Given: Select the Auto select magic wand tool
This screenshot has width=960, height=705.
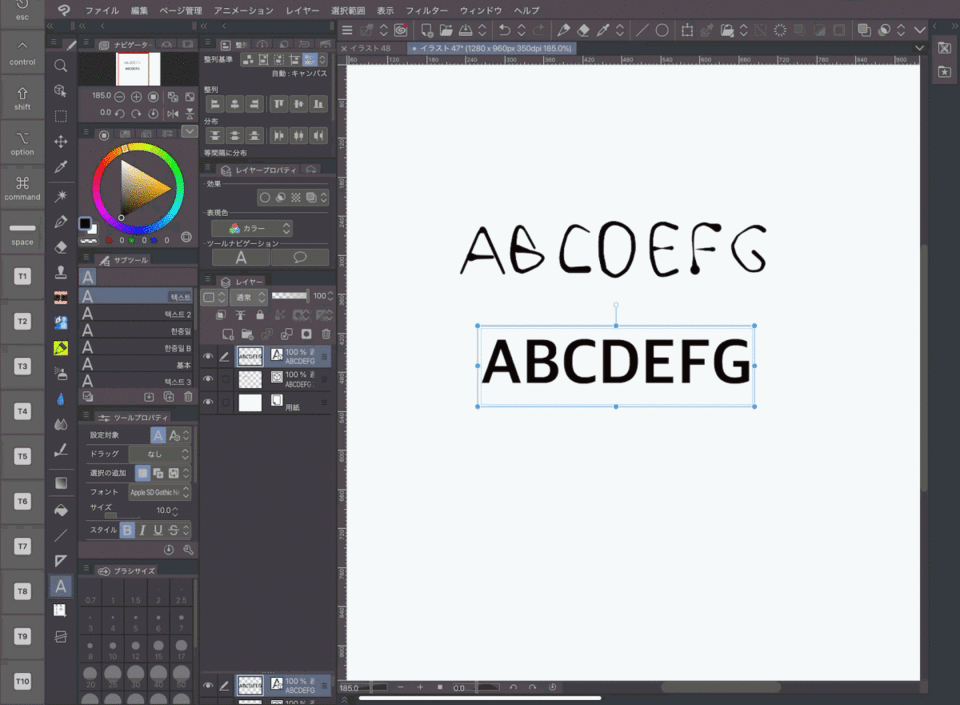Looking at the screenshot, I should pos(61,196).
